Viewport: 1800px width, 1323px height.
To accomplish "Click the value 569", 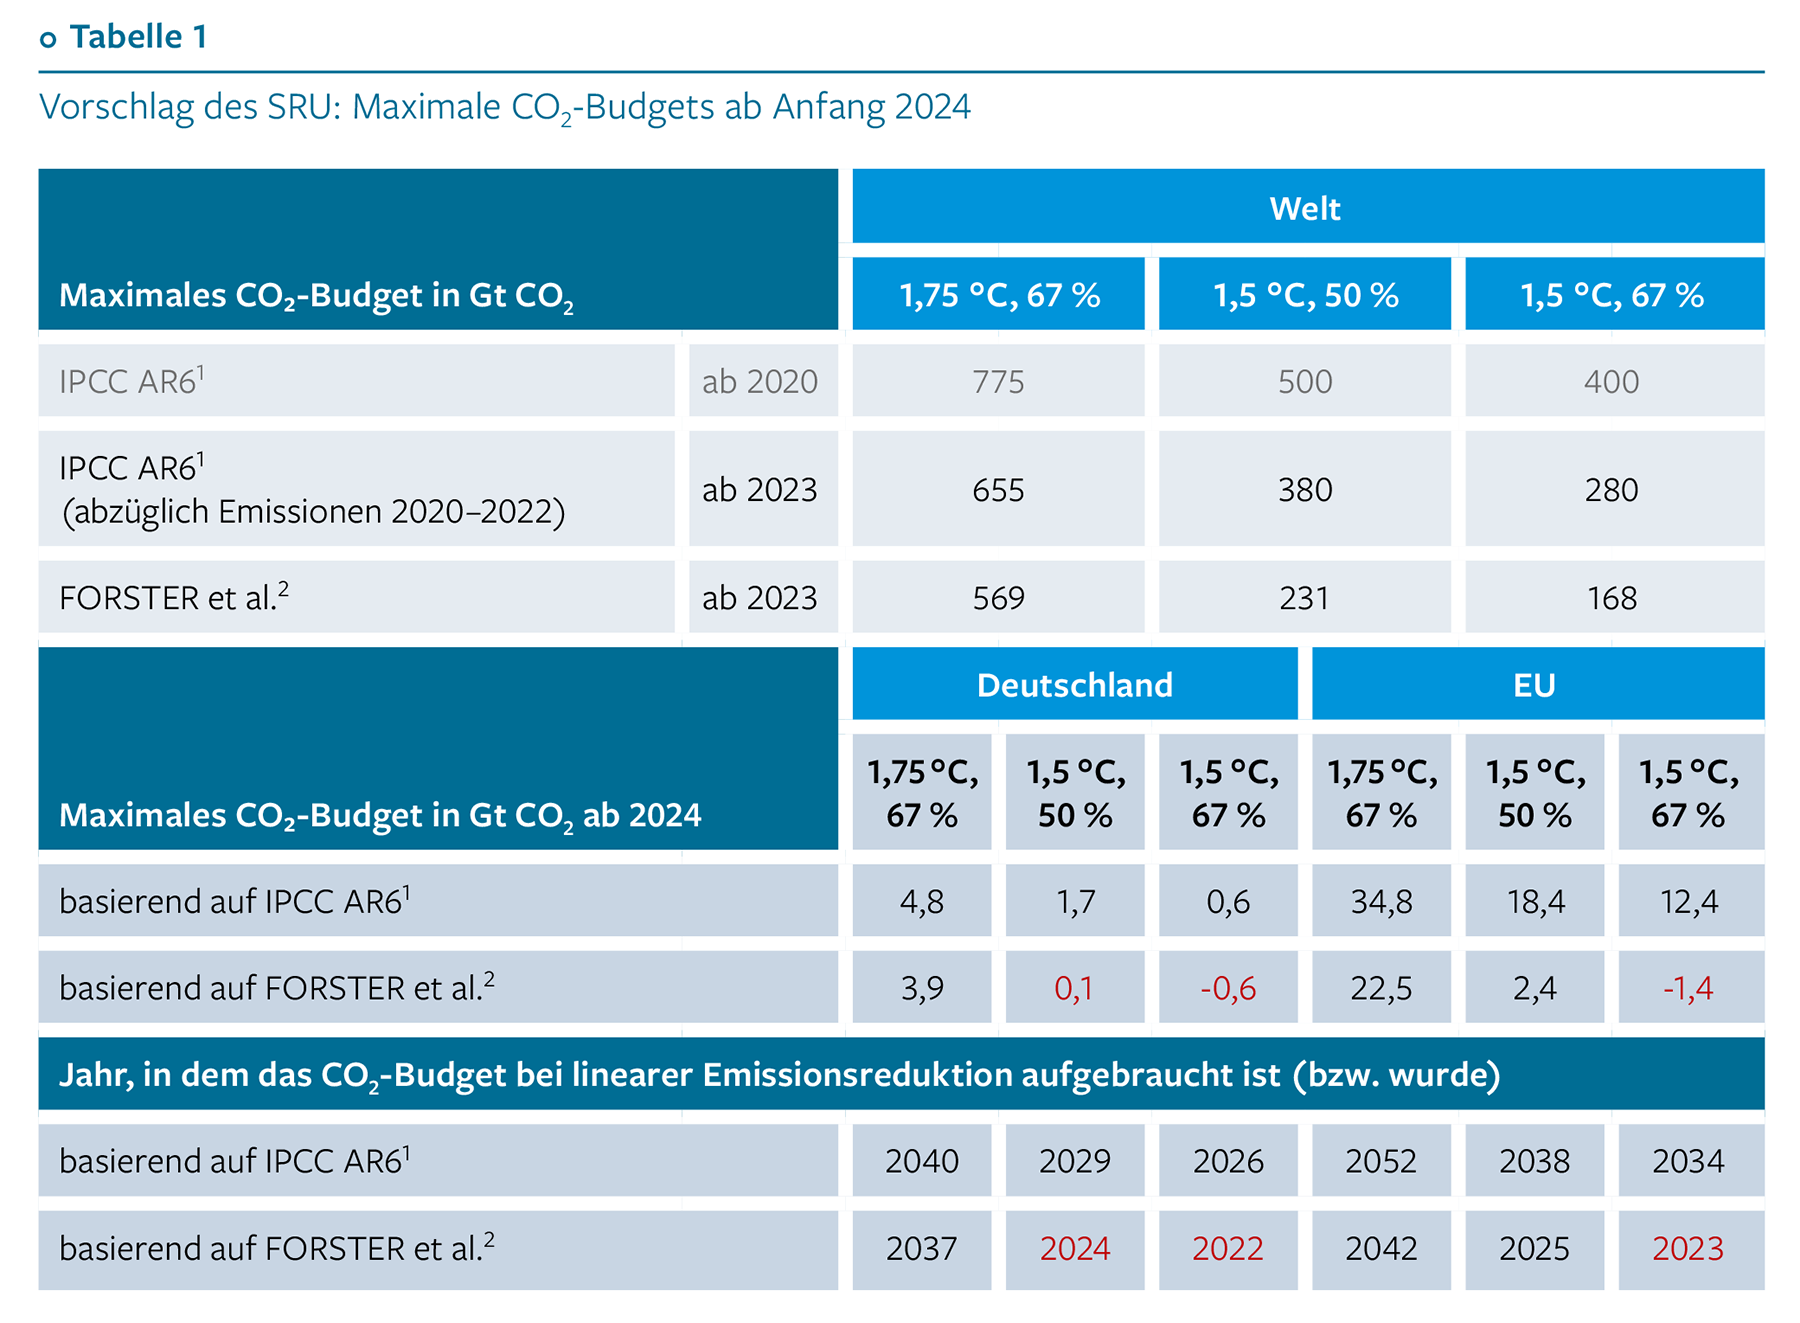I will coord(999,597).
